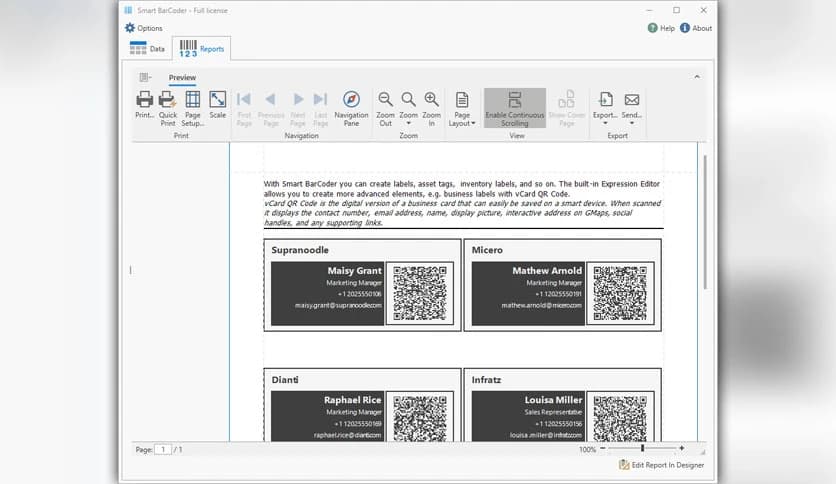The width and height of the screenshot is (836, 484).
Task: Click the Louisa Miller QR code
Action: tap(620, 417)
